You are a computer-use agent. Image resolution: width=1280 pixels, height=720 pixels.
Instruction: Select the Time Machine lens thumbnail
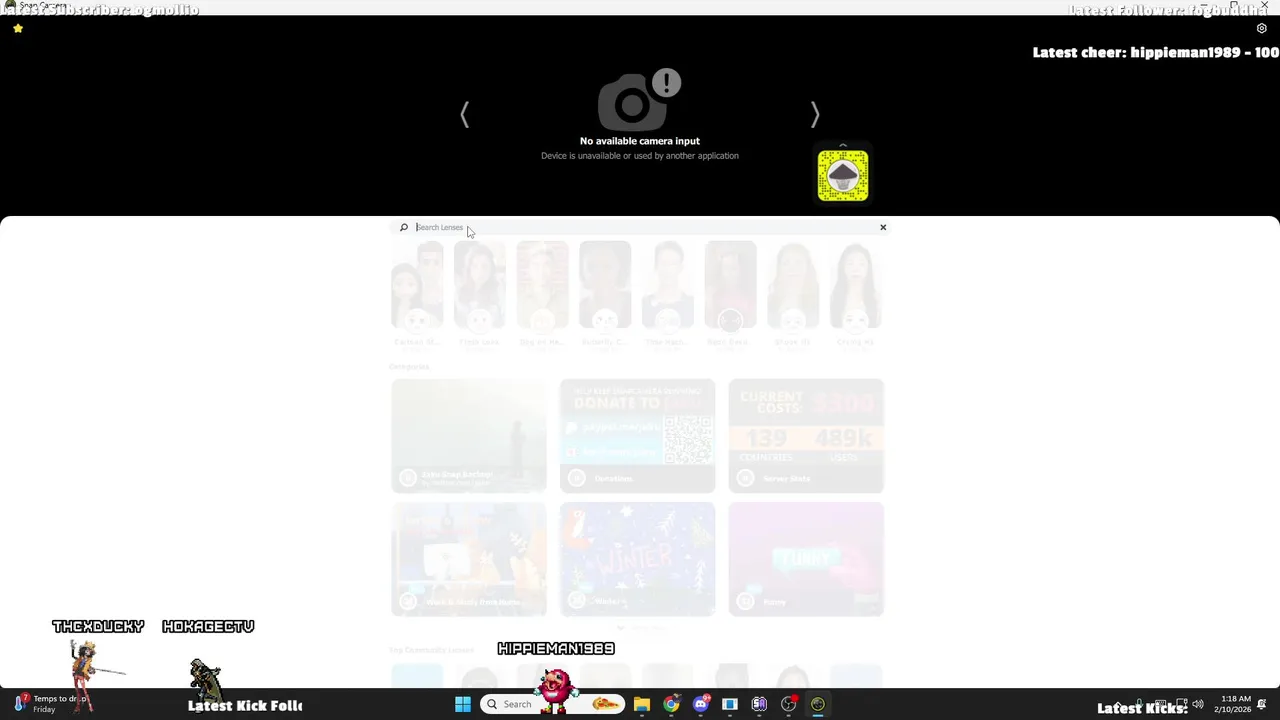(x=668, y=285)
